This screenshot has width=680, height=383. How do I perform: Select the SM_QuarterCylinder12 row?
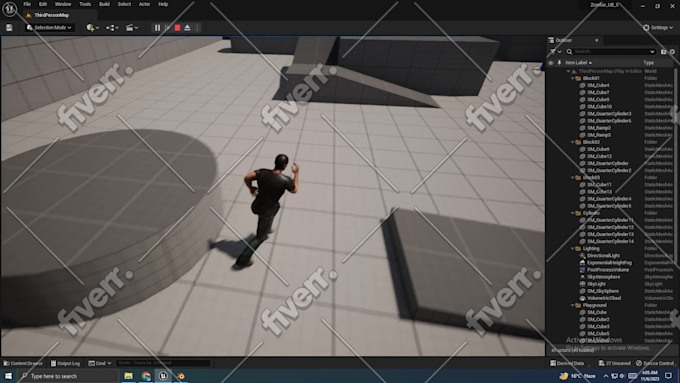(610, 227)
